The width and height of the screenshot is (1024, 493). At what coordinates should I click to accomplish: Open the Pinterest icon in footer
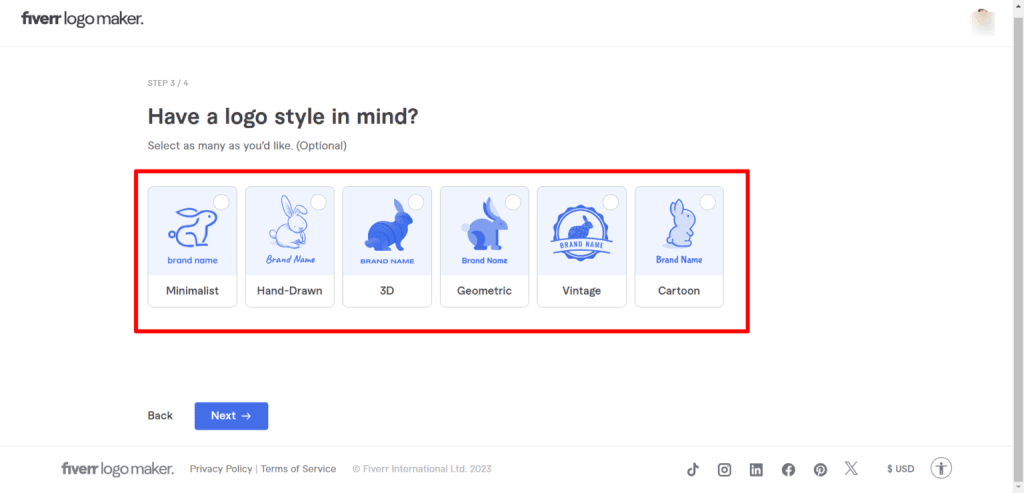pos(820,469)
